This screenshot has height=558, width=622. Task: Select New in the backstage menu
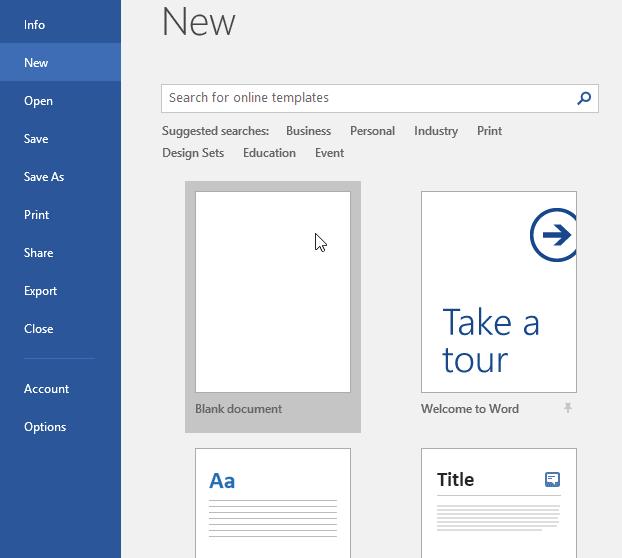pos(60,62)
